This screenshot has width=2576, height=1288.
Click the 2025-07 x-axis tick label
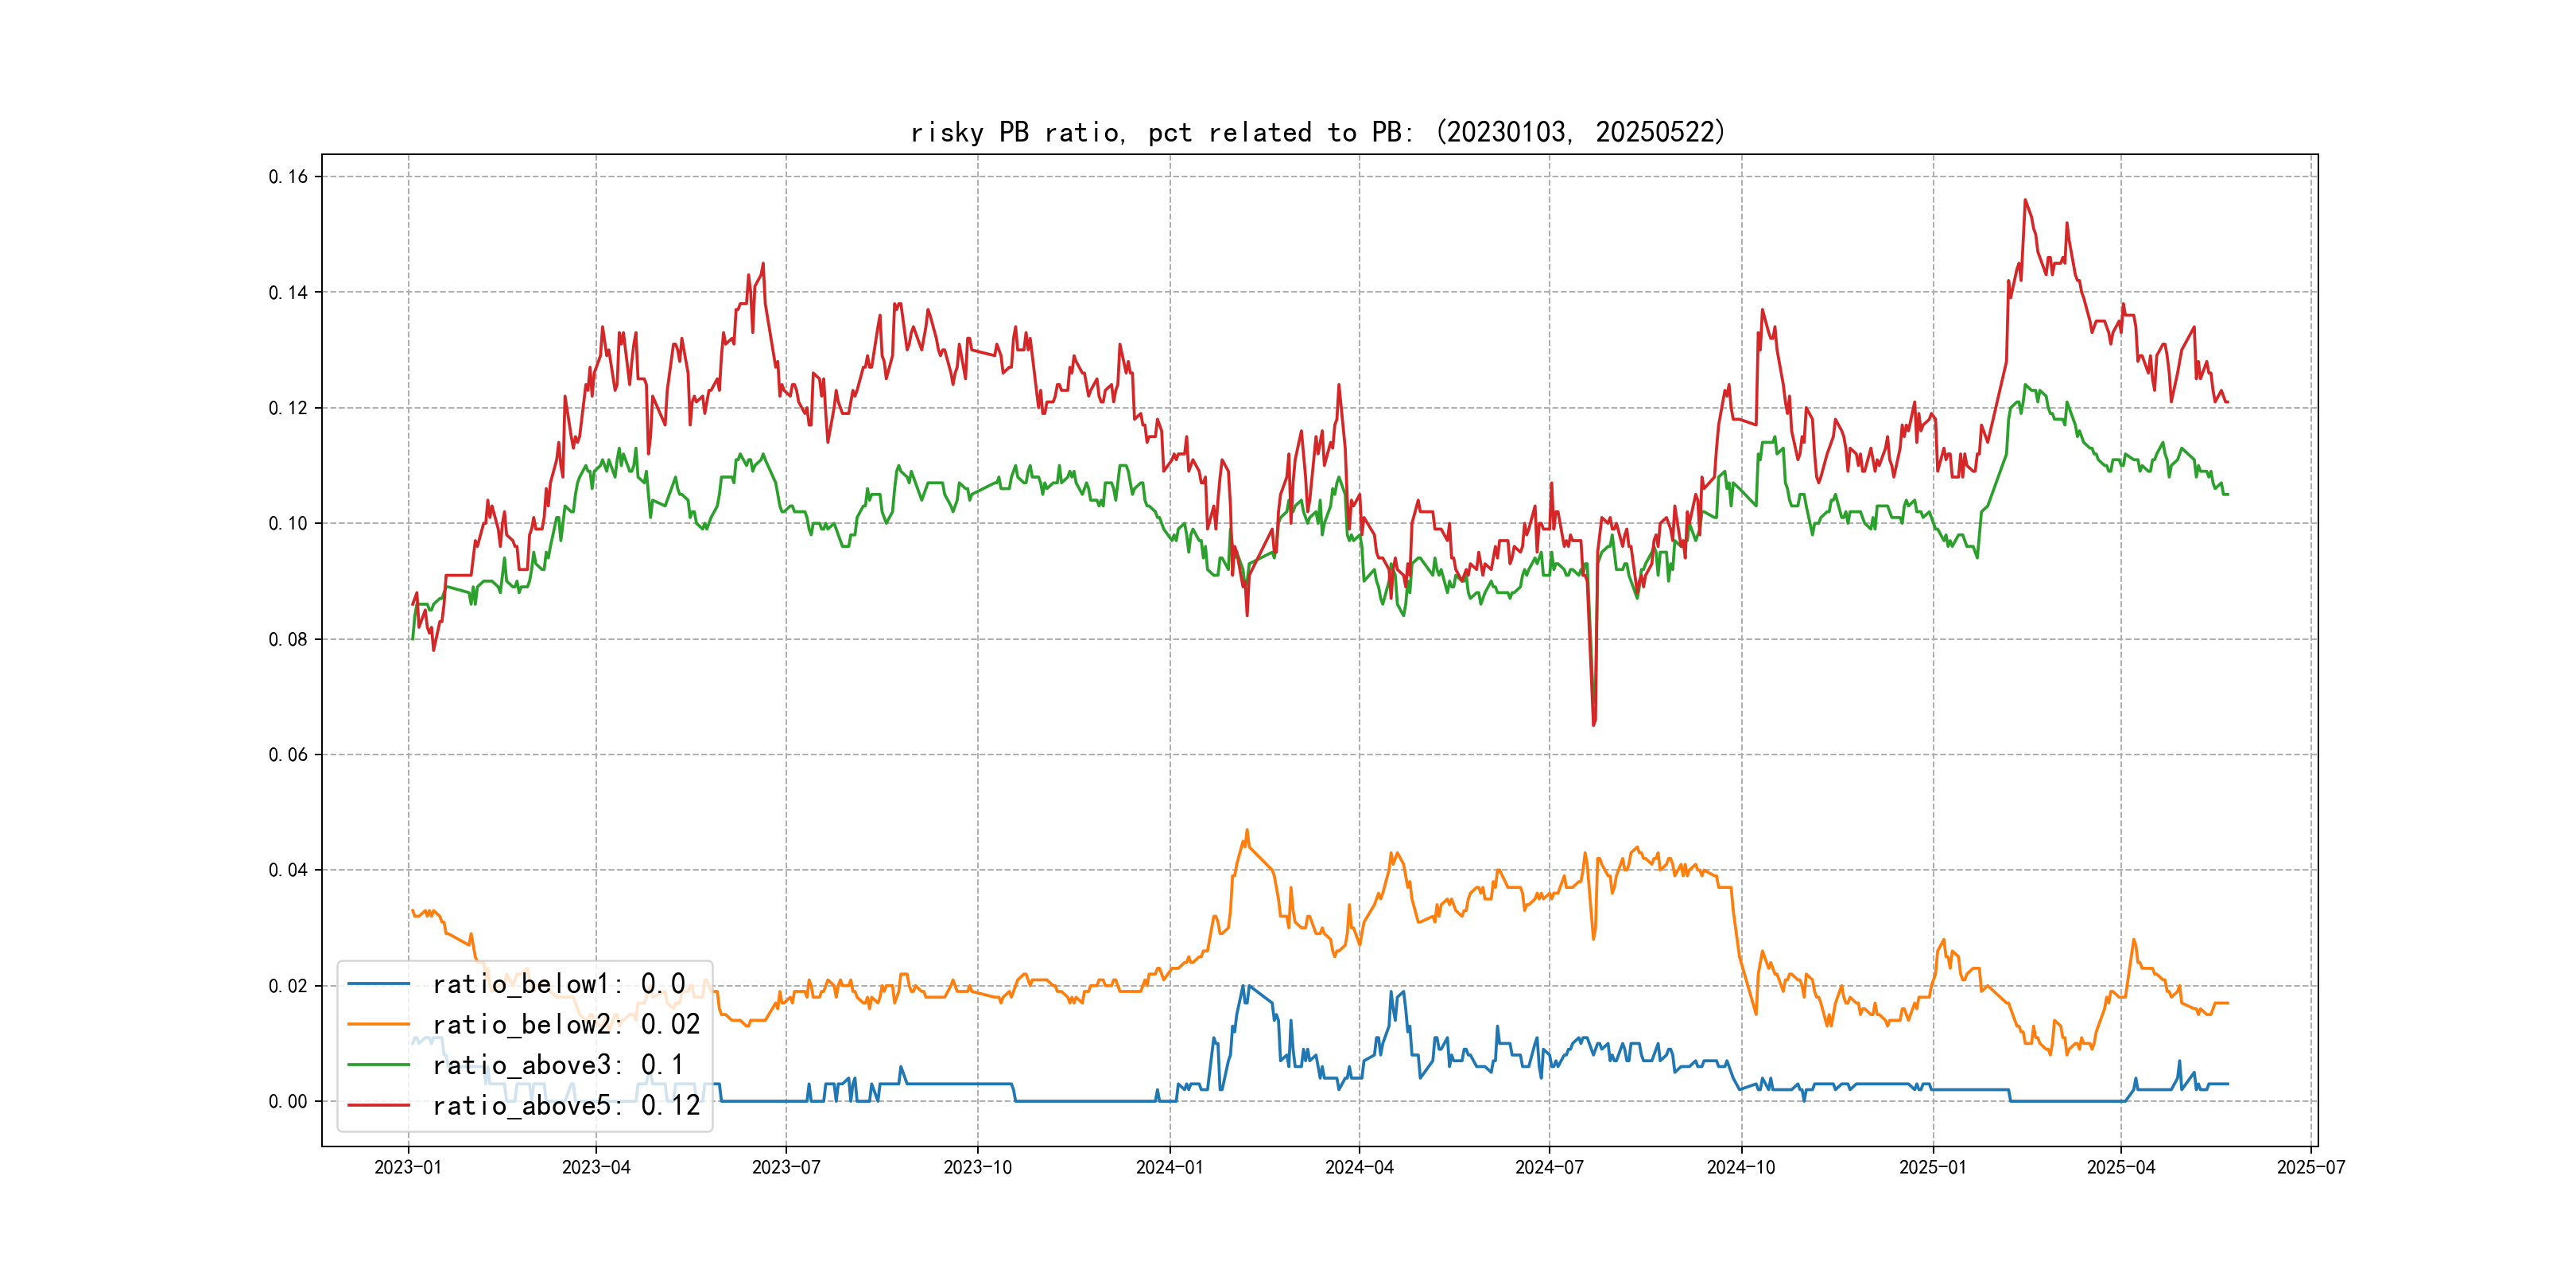click(2311, 1167)
